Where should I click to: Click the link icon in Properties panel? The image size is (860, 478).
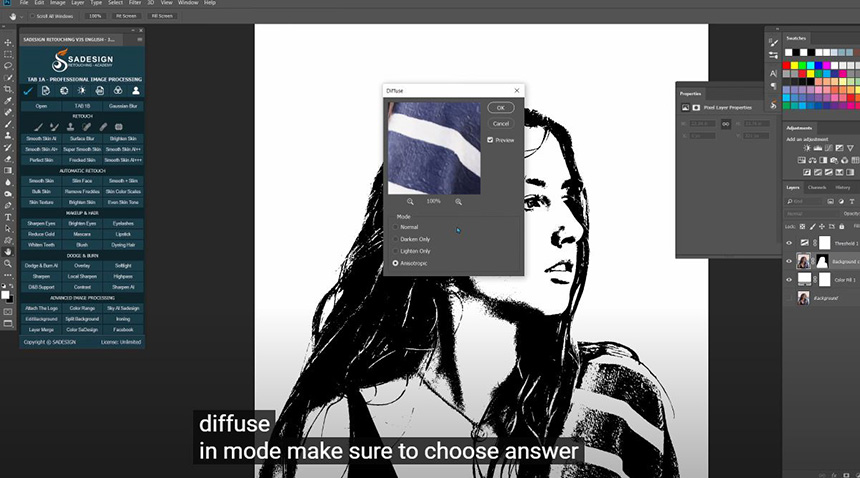(726, 124)
